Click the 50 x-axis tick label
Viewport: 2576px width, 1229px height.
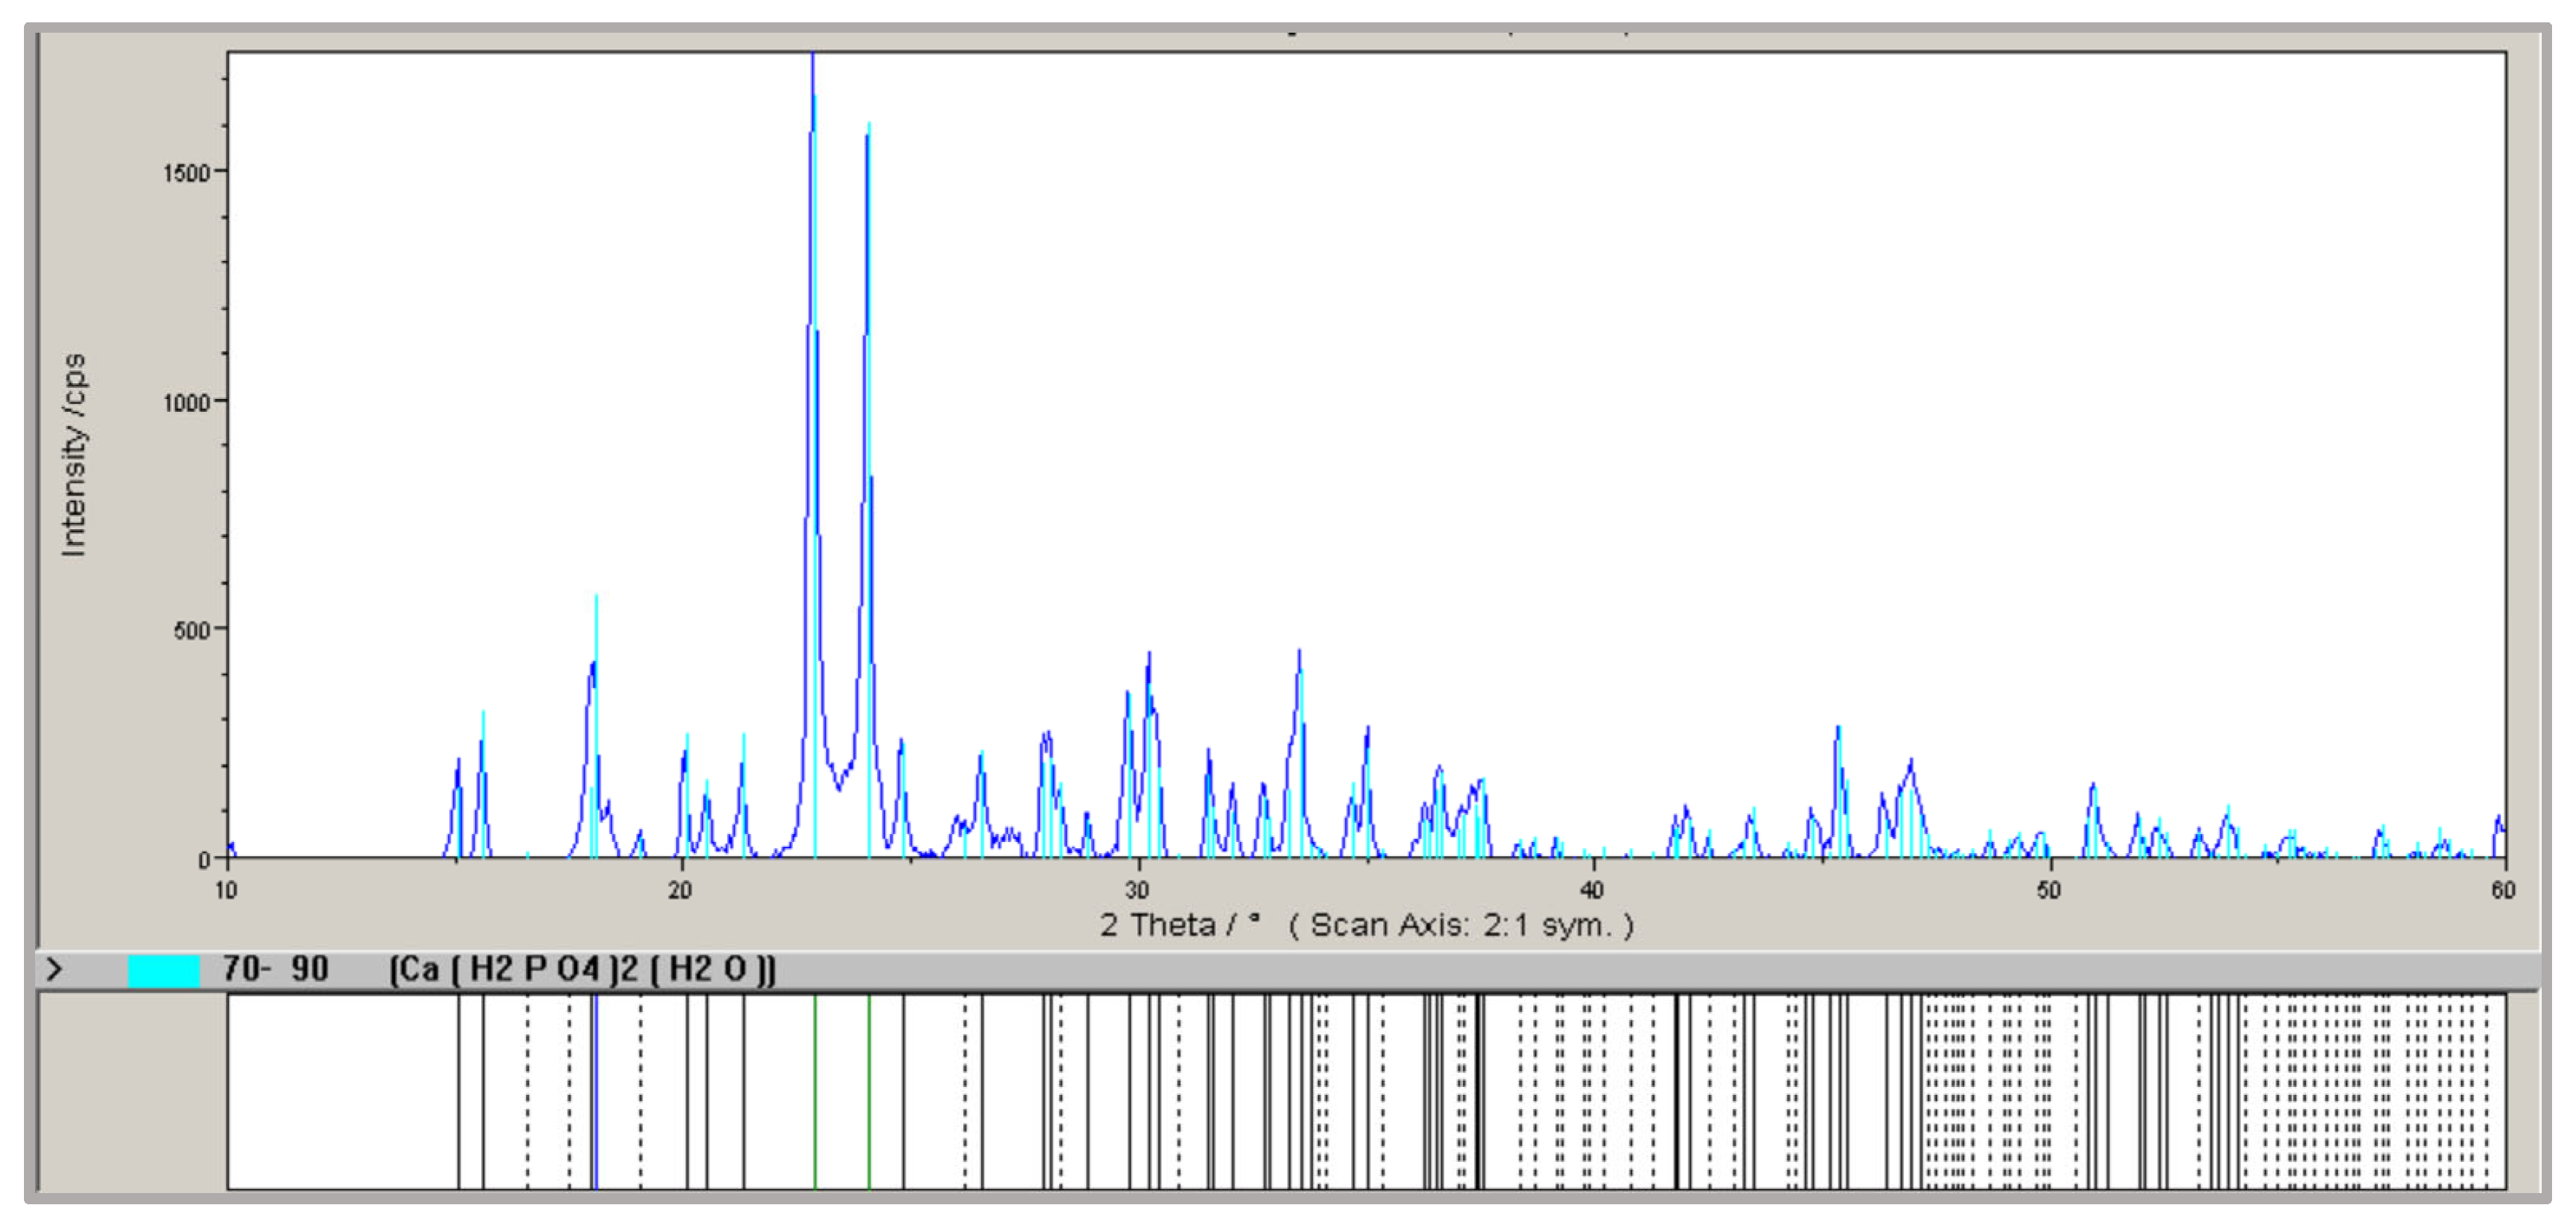pos(2048,890)
